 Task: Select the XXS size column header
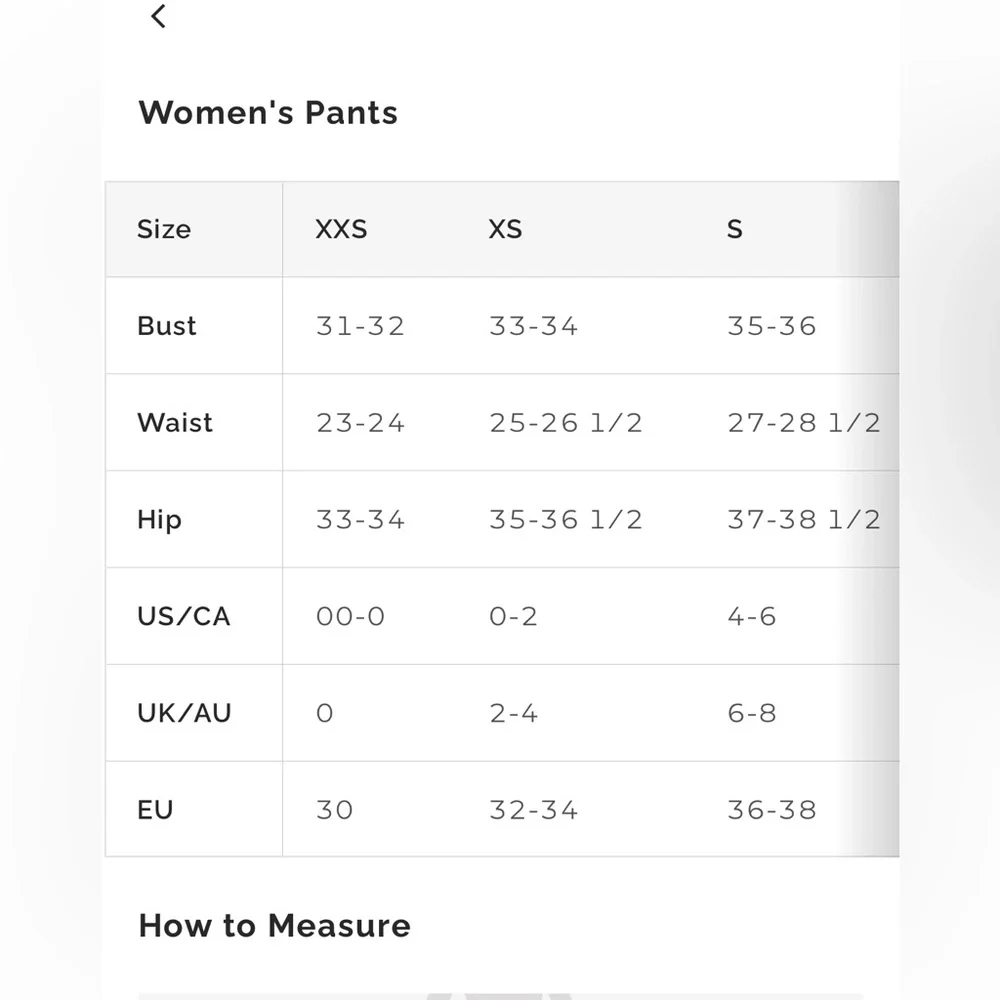[x=341, y=229]
